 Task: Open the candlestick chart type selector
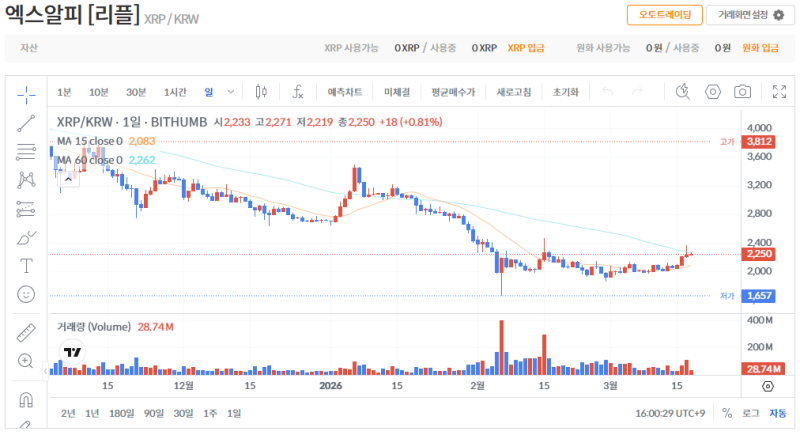pyautogui.click(x=261, y=92)
